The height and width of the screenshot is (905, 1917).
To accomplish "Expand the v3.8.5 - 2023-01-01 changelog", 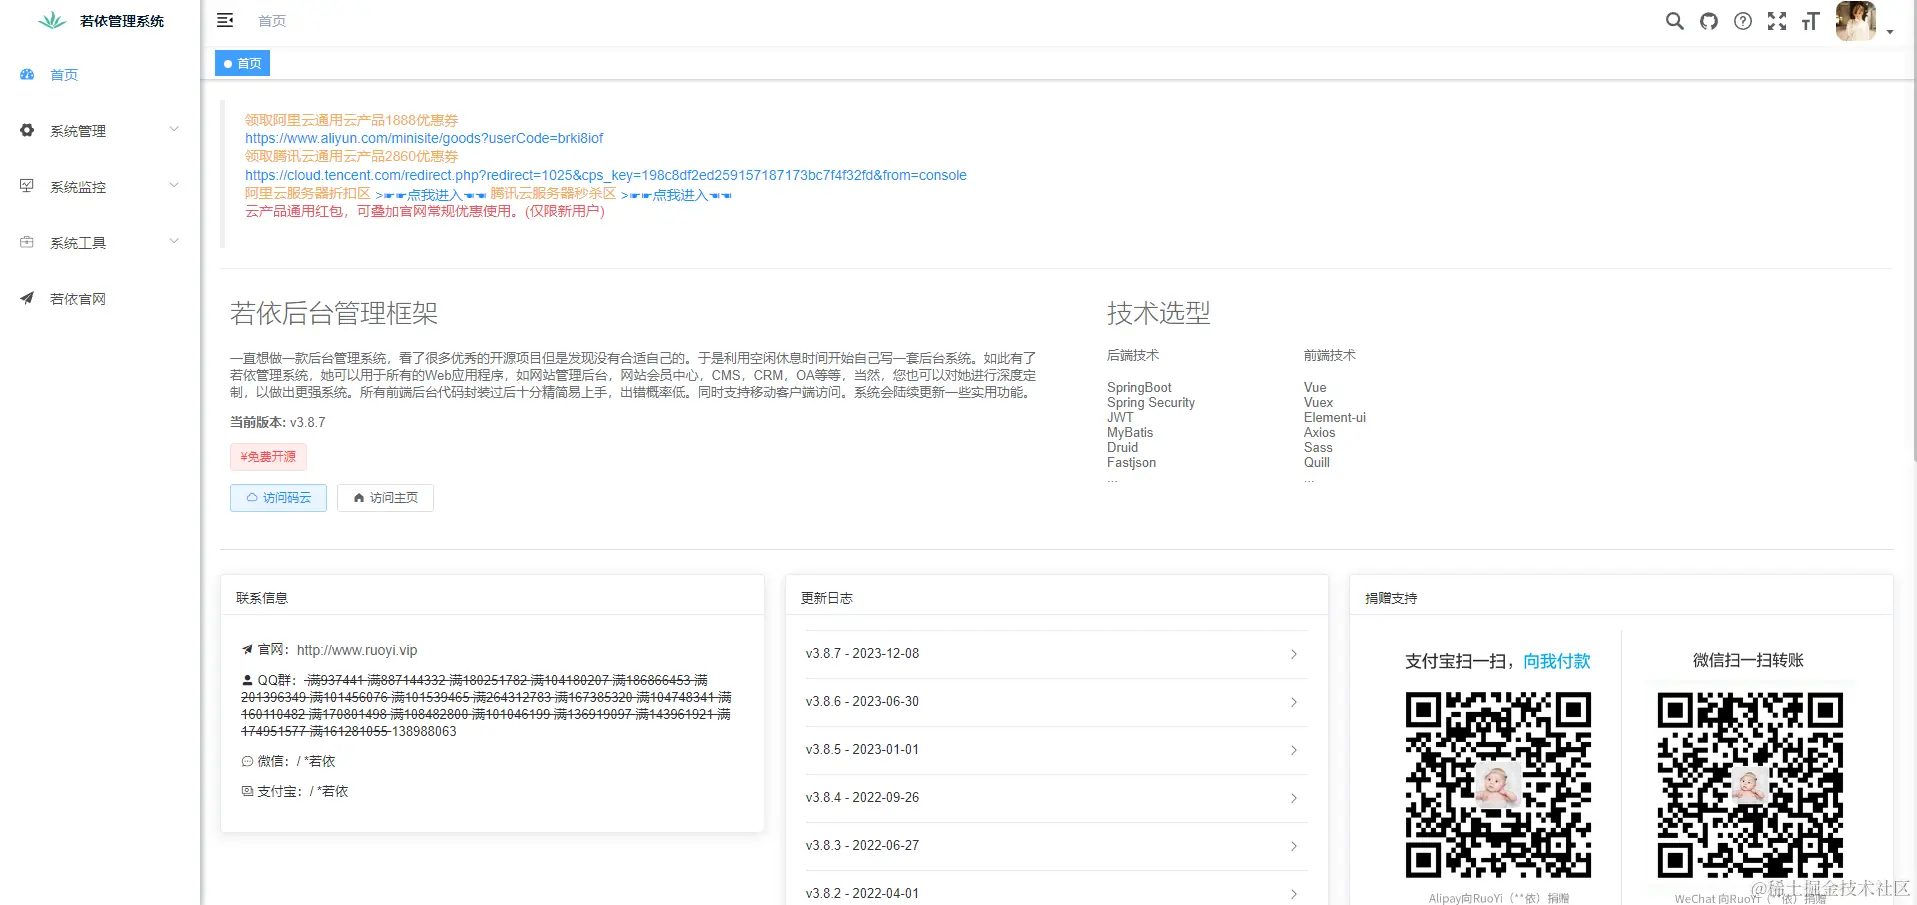I will 1056,750.
